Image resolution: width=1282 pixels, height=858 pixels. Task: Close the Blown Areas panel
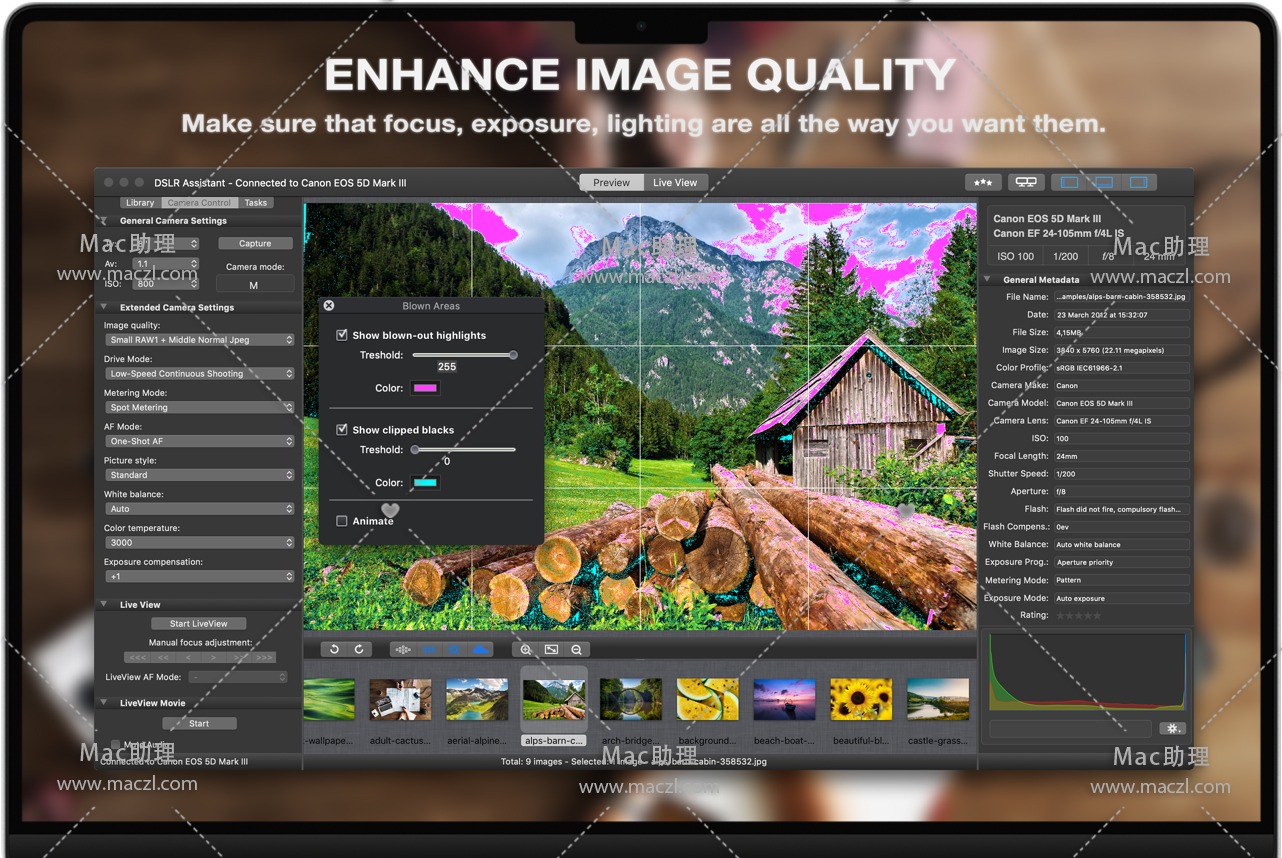(329, 306)
